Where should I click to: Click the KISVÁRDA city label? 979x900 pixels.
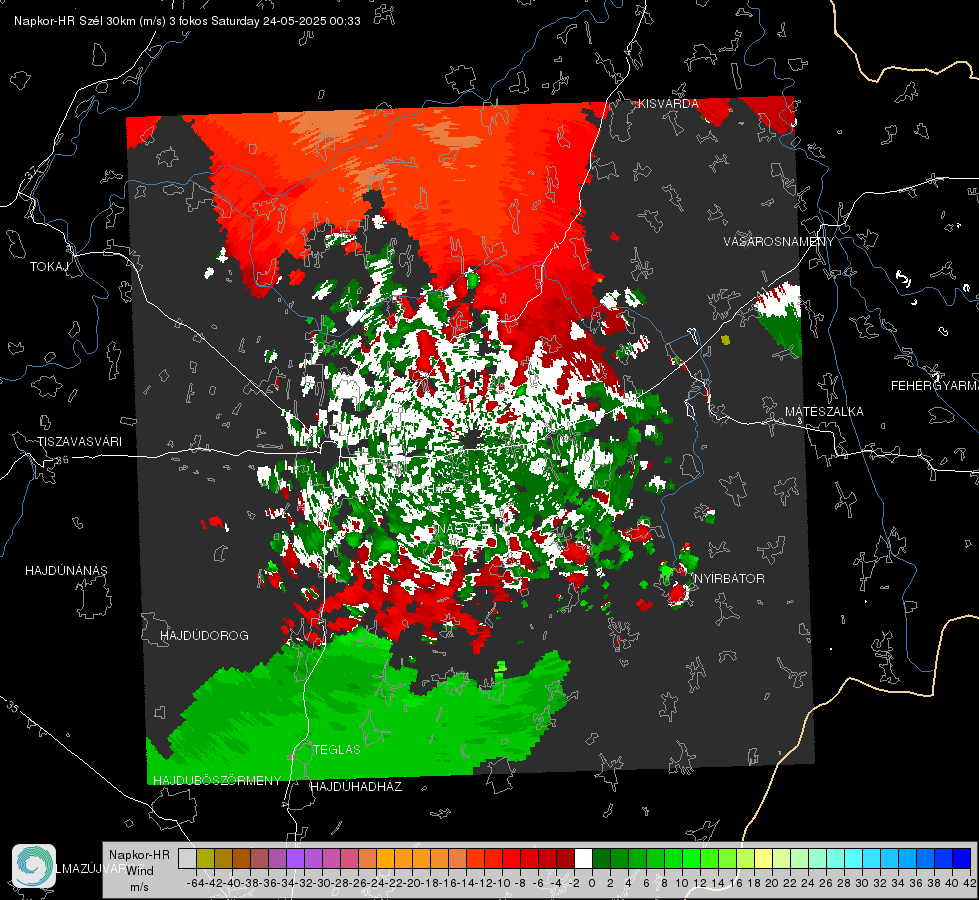(x=668, y=104)
